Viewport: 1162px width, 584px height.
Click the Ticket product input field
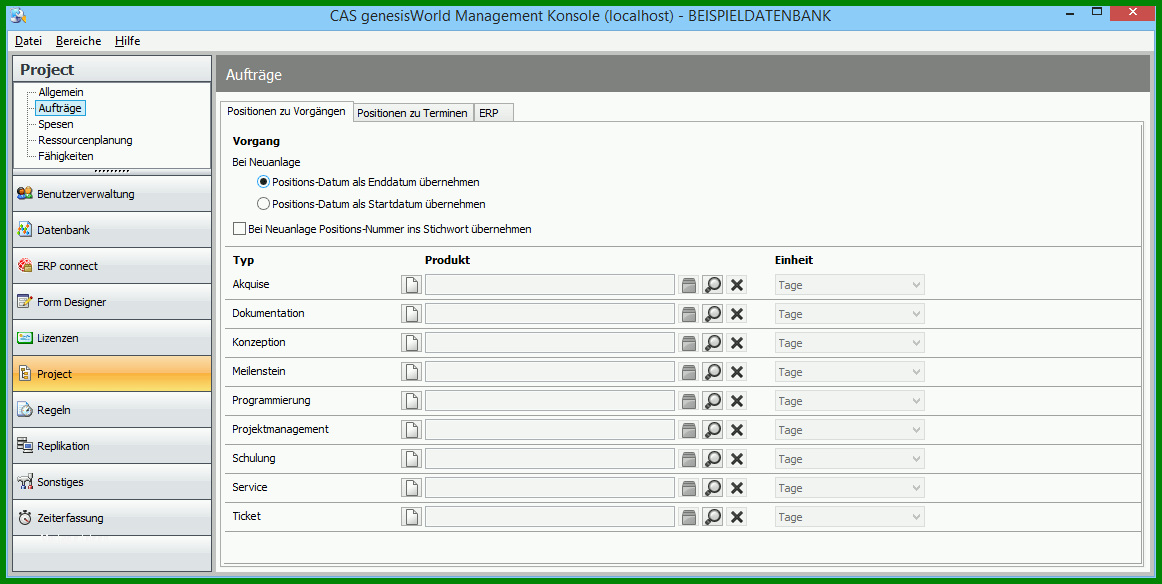point(550,516)
